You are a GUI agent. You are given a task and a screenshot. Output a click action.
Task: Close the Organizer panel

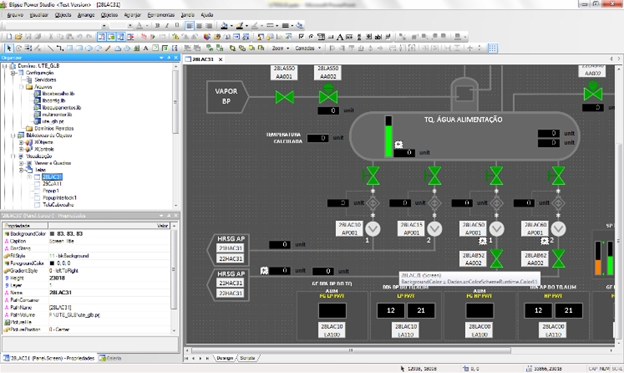pos(176,58)
